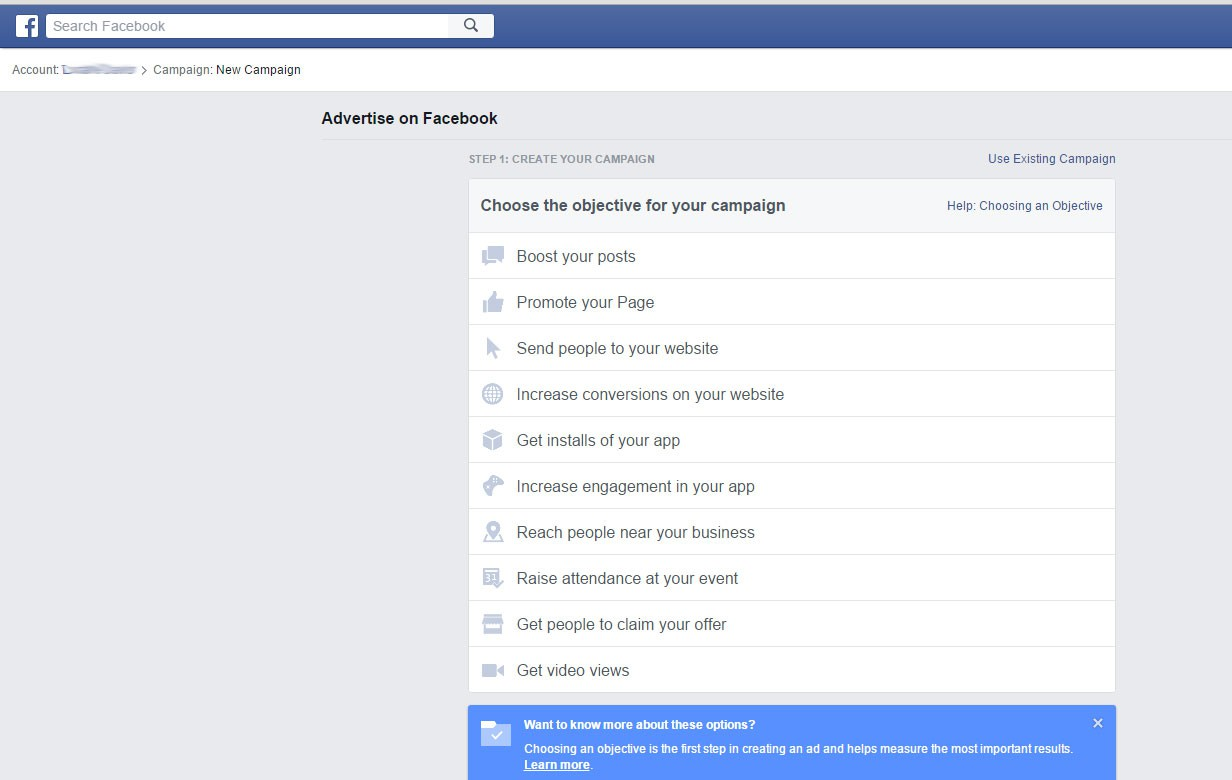Viewport: 1232px width, 780px height.
Task: Select Reach people near your business
Action: click(635, 532)
